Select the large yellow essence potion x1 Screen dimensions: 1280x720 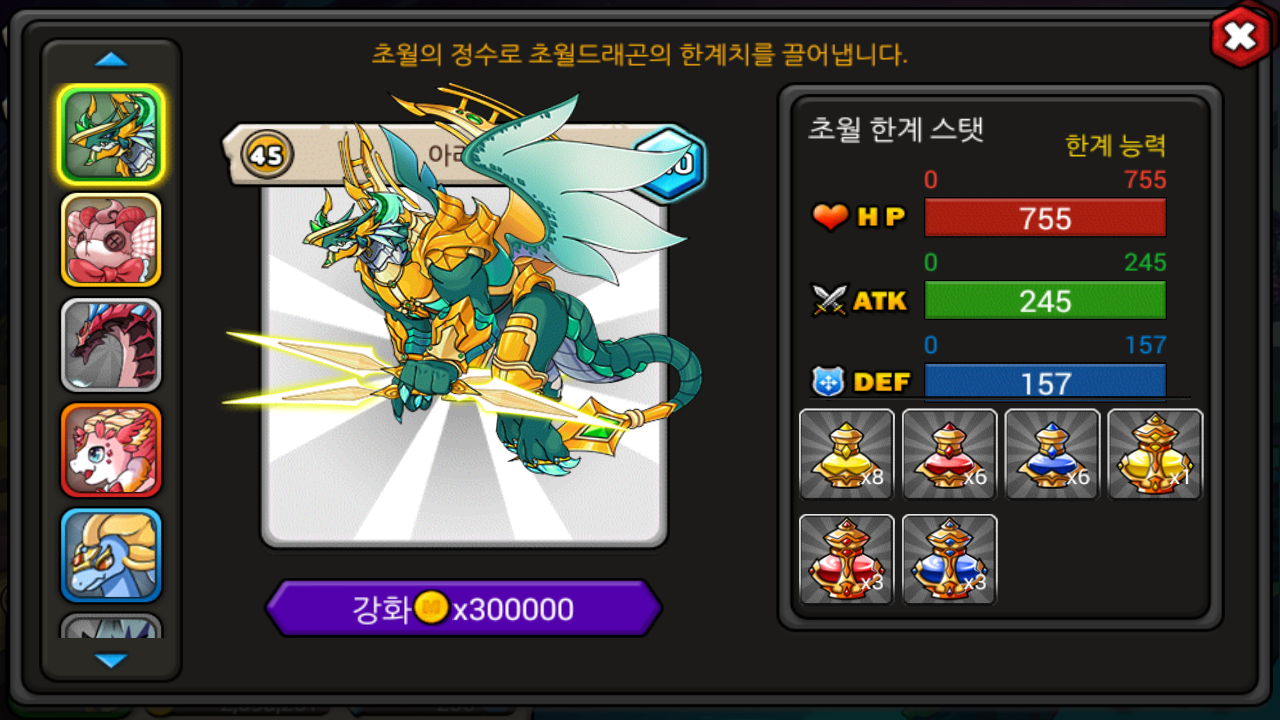[x=1156, y=454]
